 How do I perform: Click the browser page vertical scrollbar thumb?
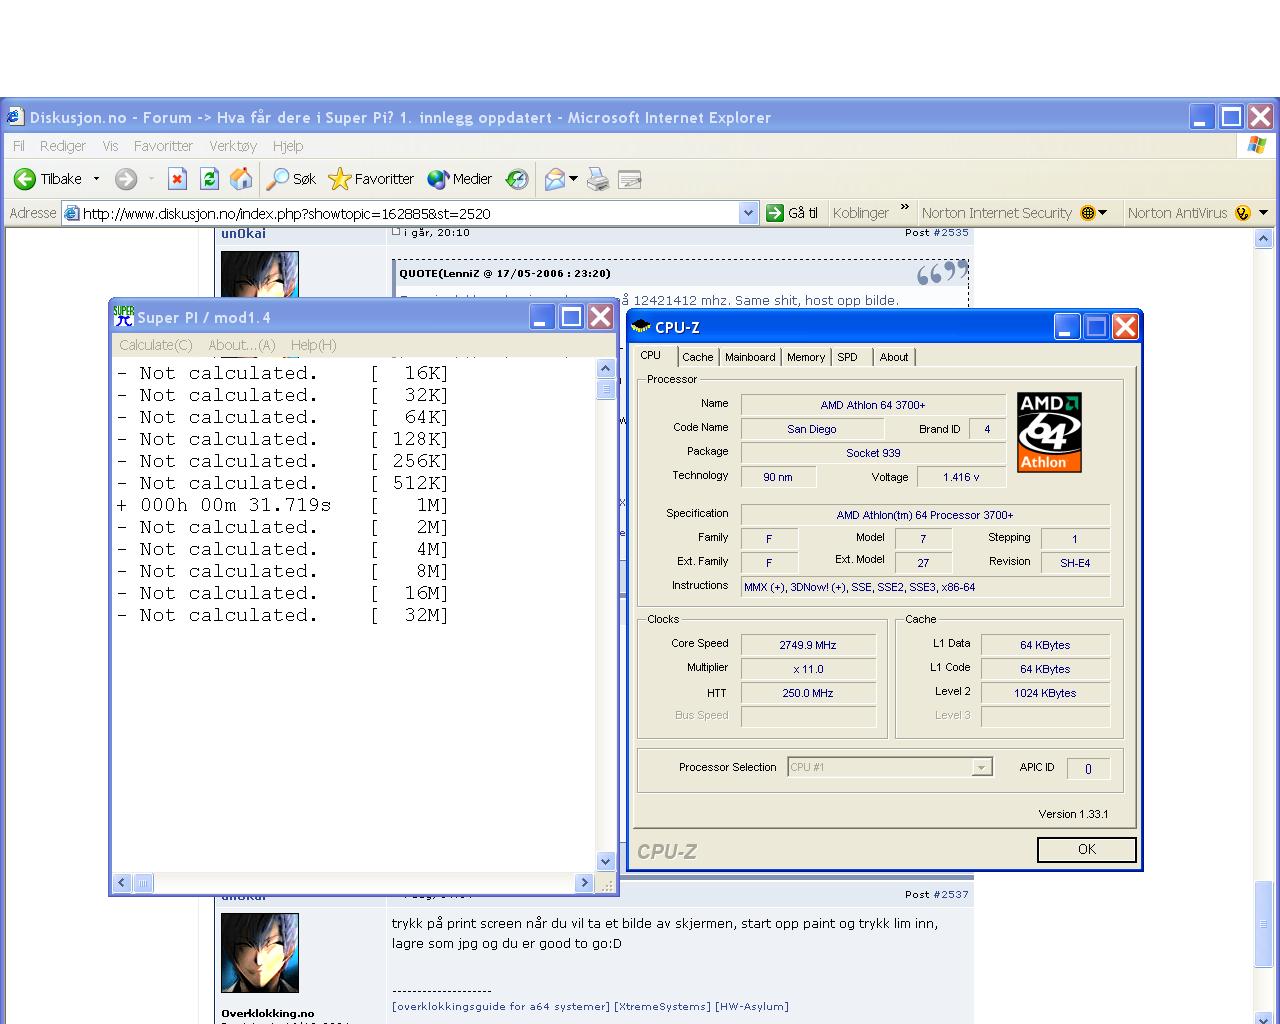[1263, 923]
